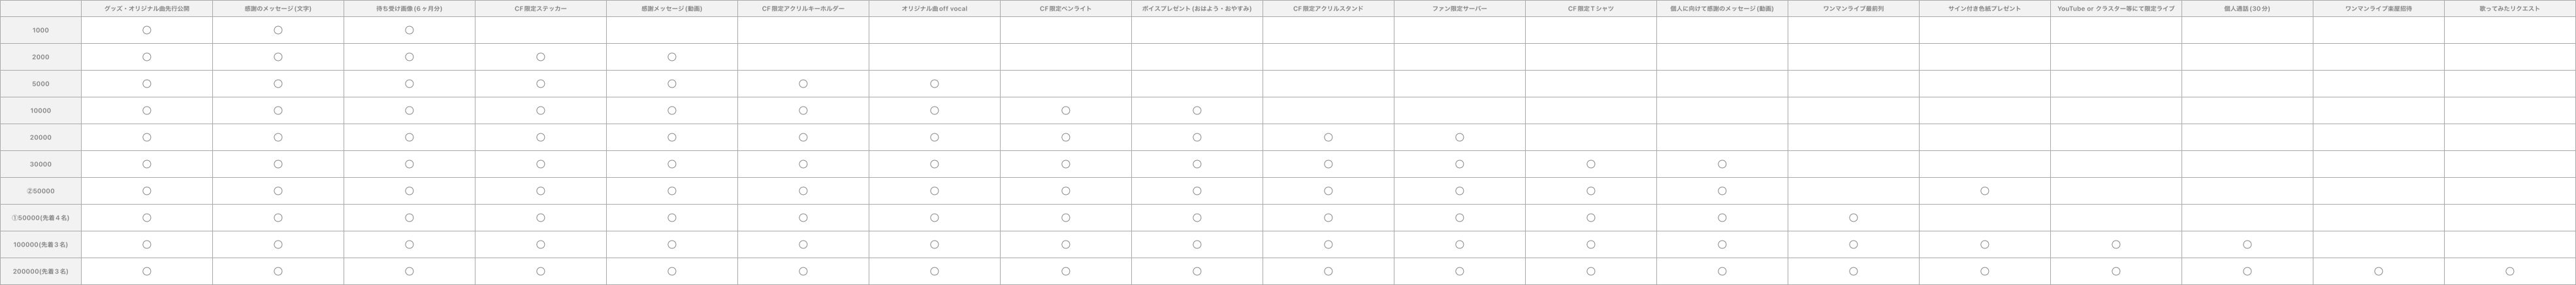Screen dimensions: 2576x285
Task: Click the circle for 歌ってみたリクエスト in the 200000 row
Action: tap(2509, 271)
